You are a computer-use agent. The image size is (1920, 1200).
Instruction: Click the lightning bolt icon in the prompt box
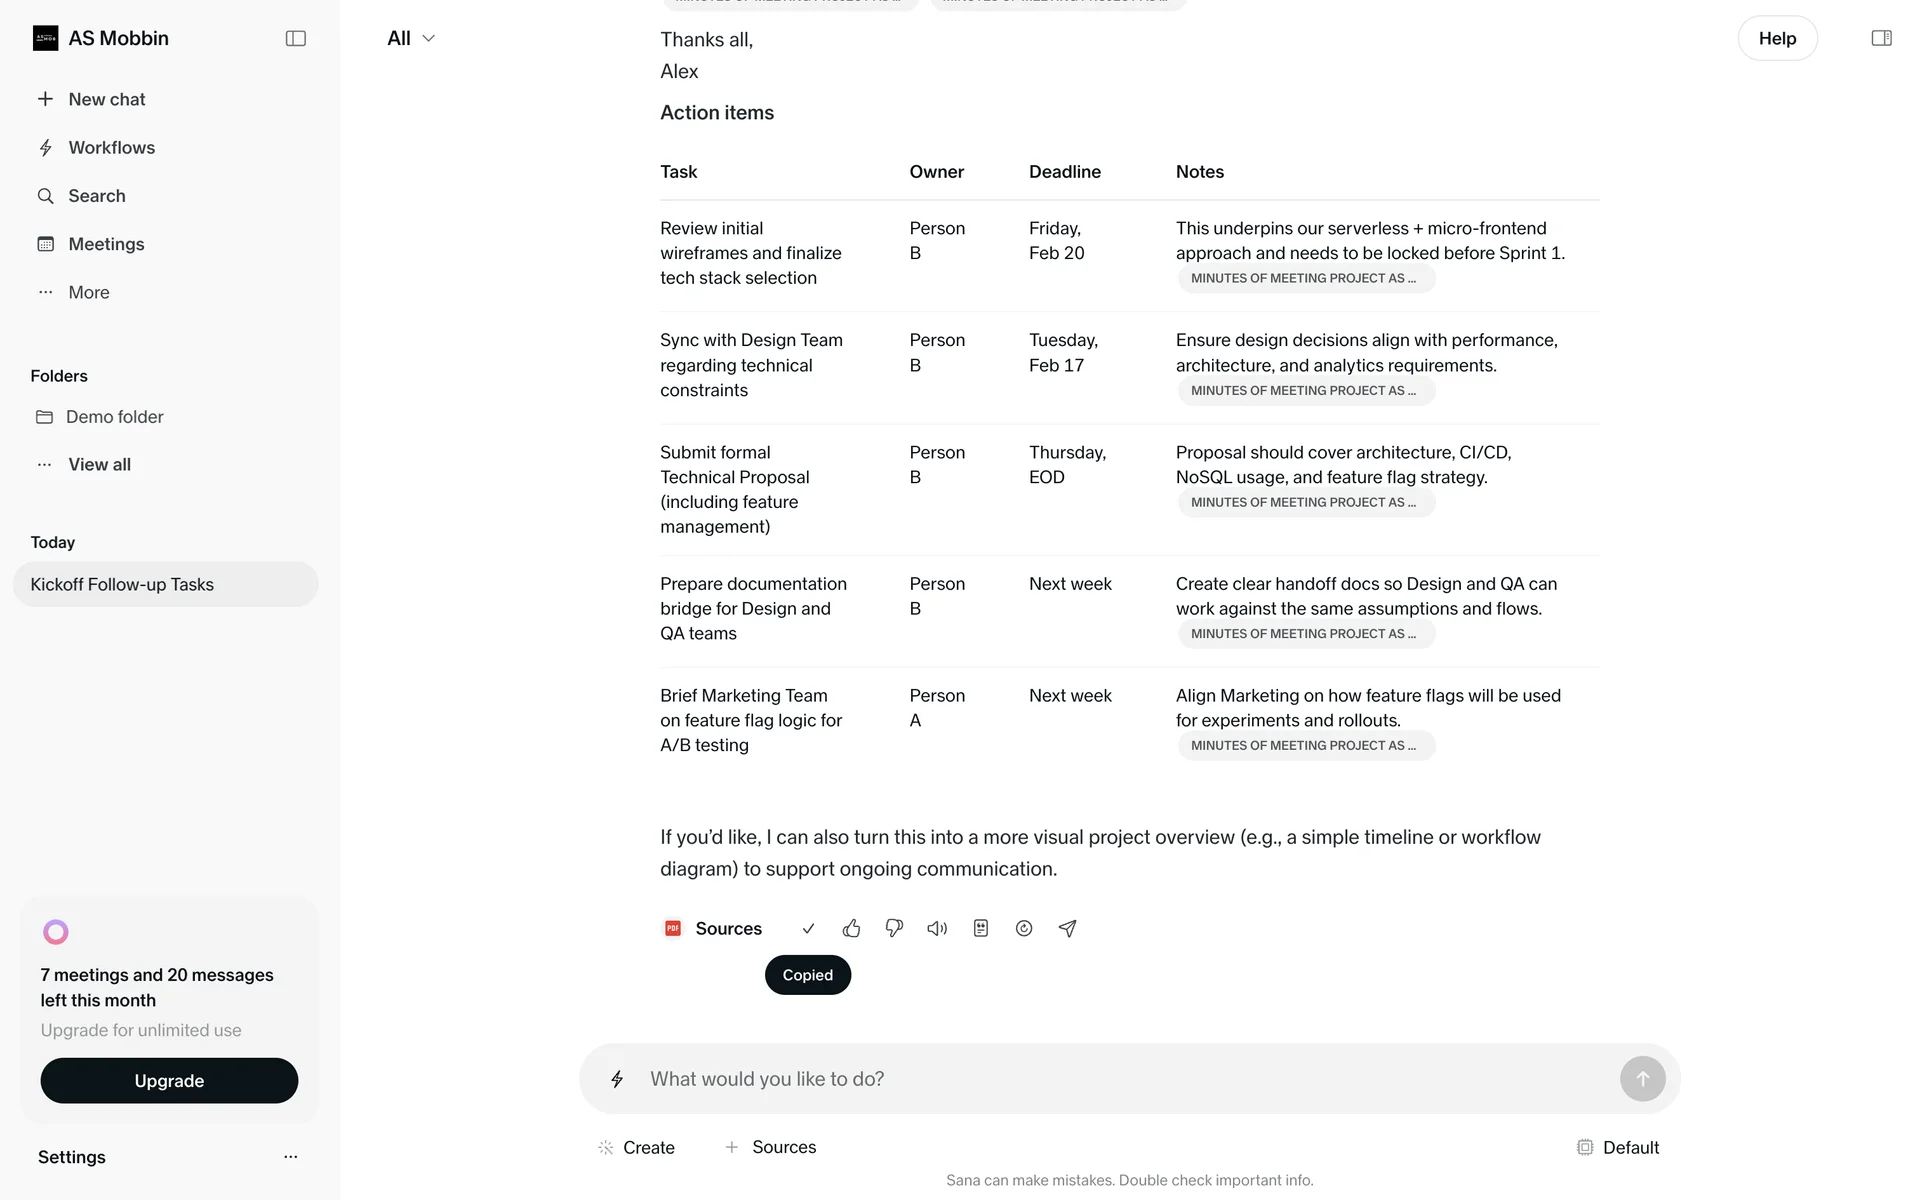point(617,1079)
